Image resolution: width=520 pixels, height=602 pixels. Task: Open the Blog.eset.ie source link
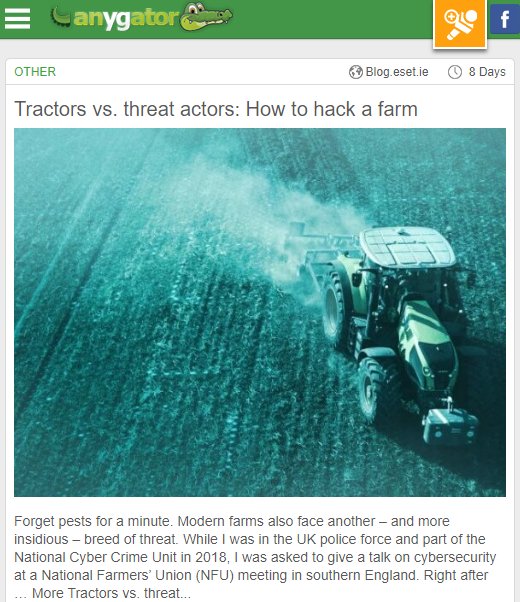click(397, 72)
